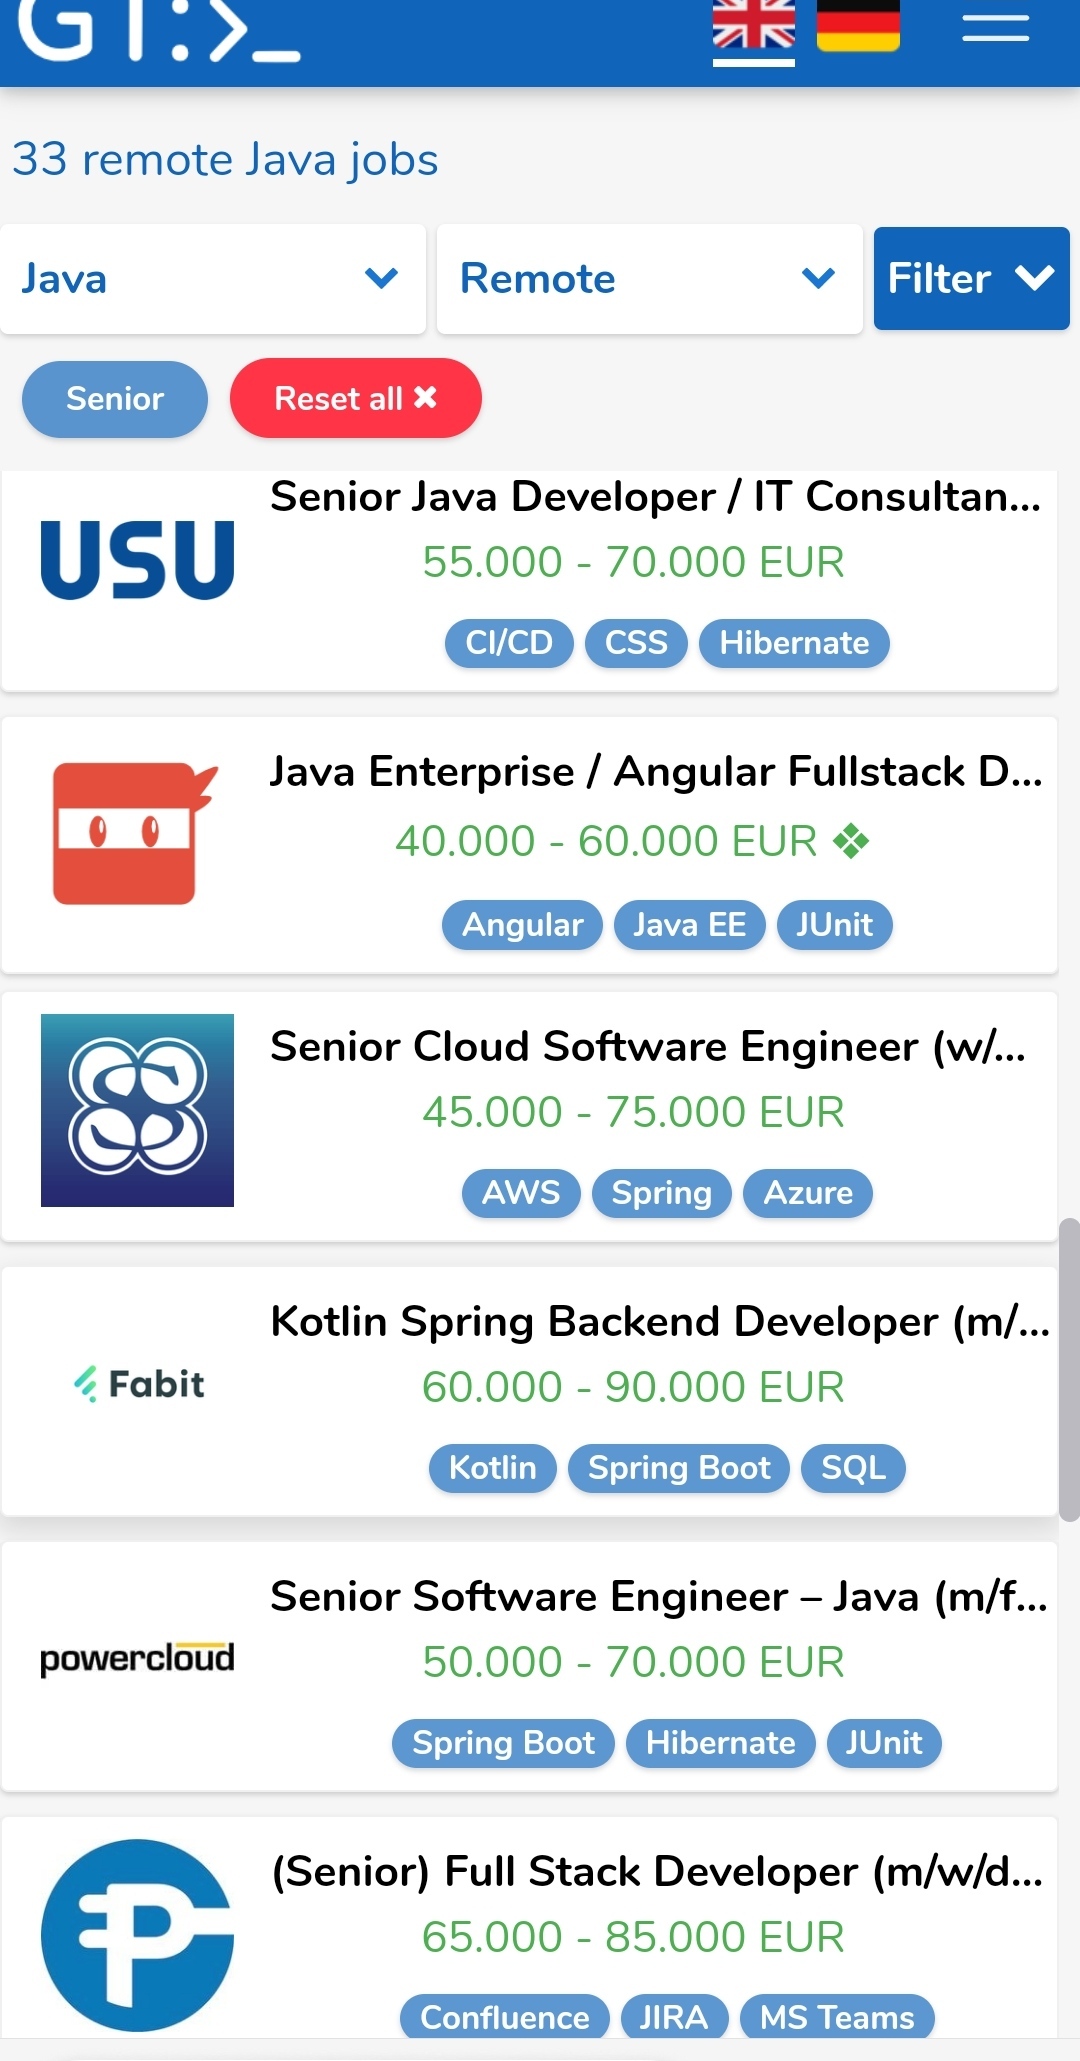Switch language to German flag

858,25
